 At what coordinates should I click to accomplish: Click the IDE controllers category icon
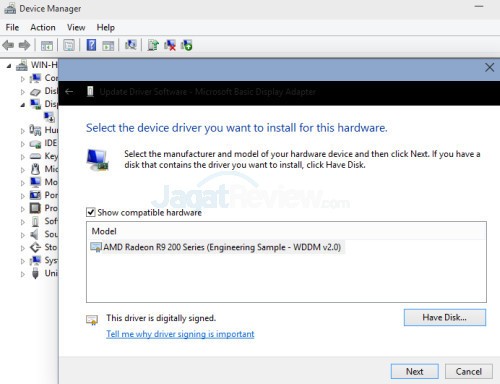35,143
